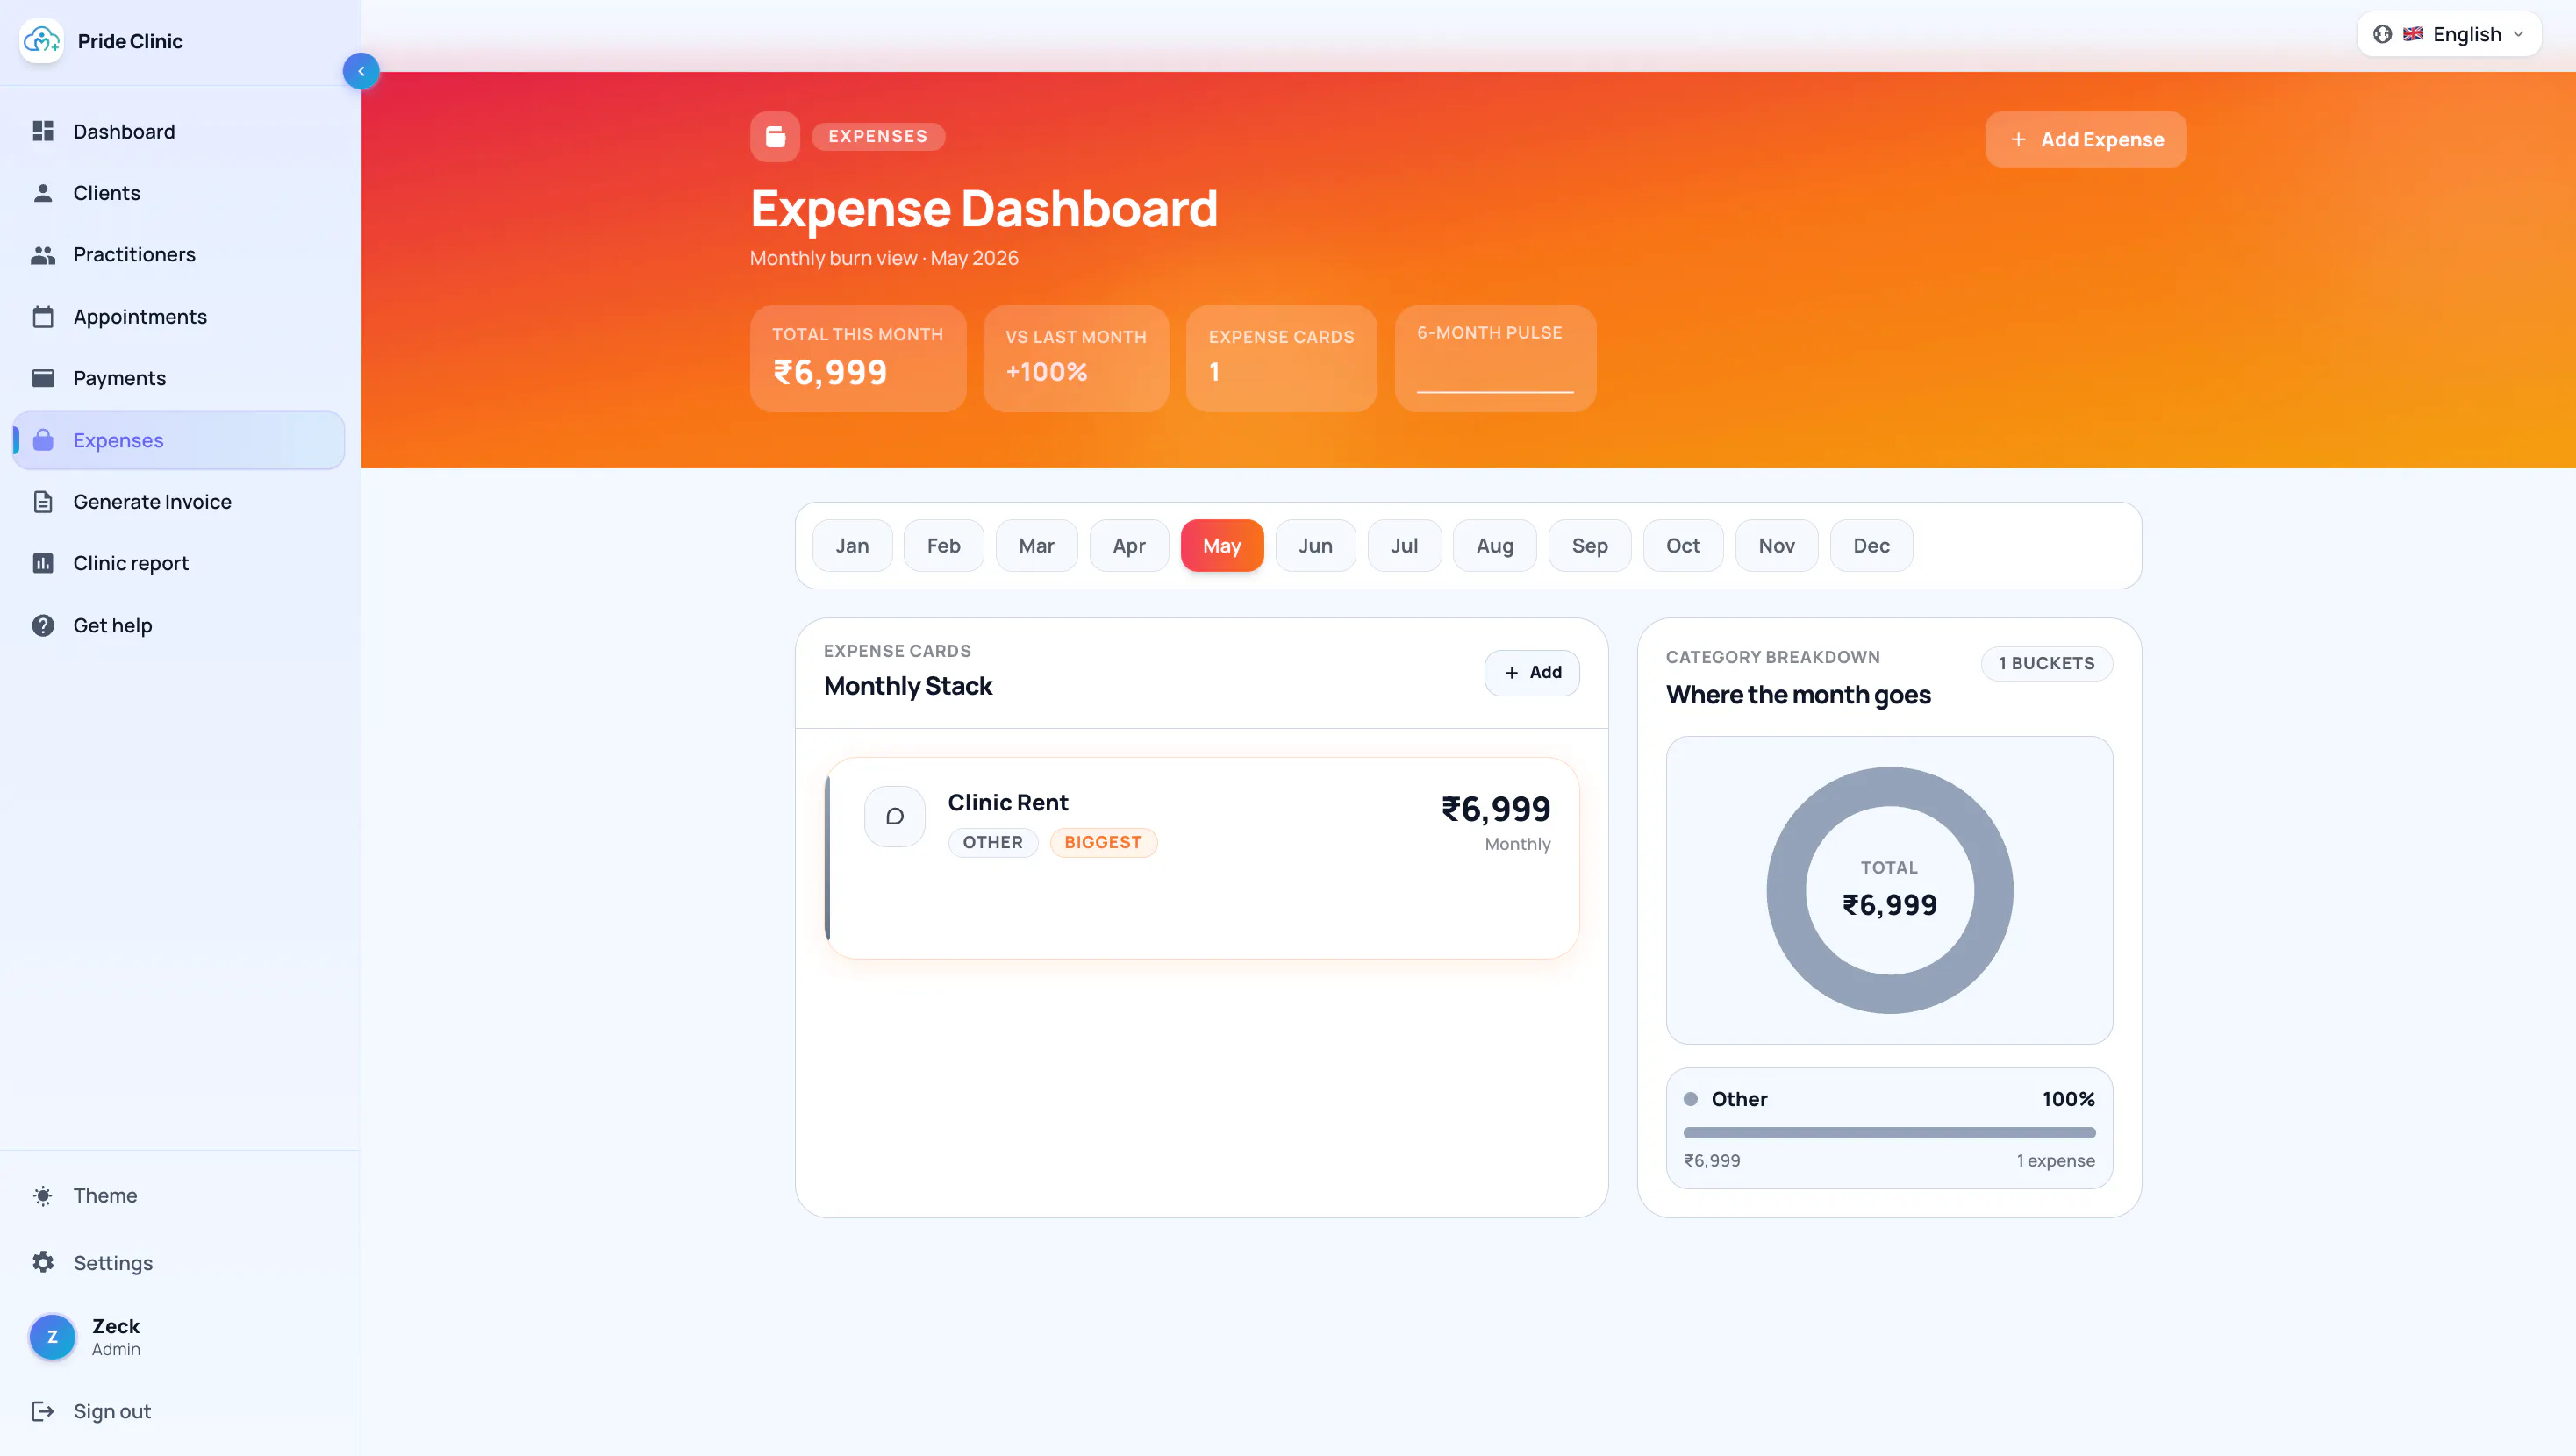Open the Dashboard grid icon
Viewport: 2576px width, 1456px height.
pos(43,131)
